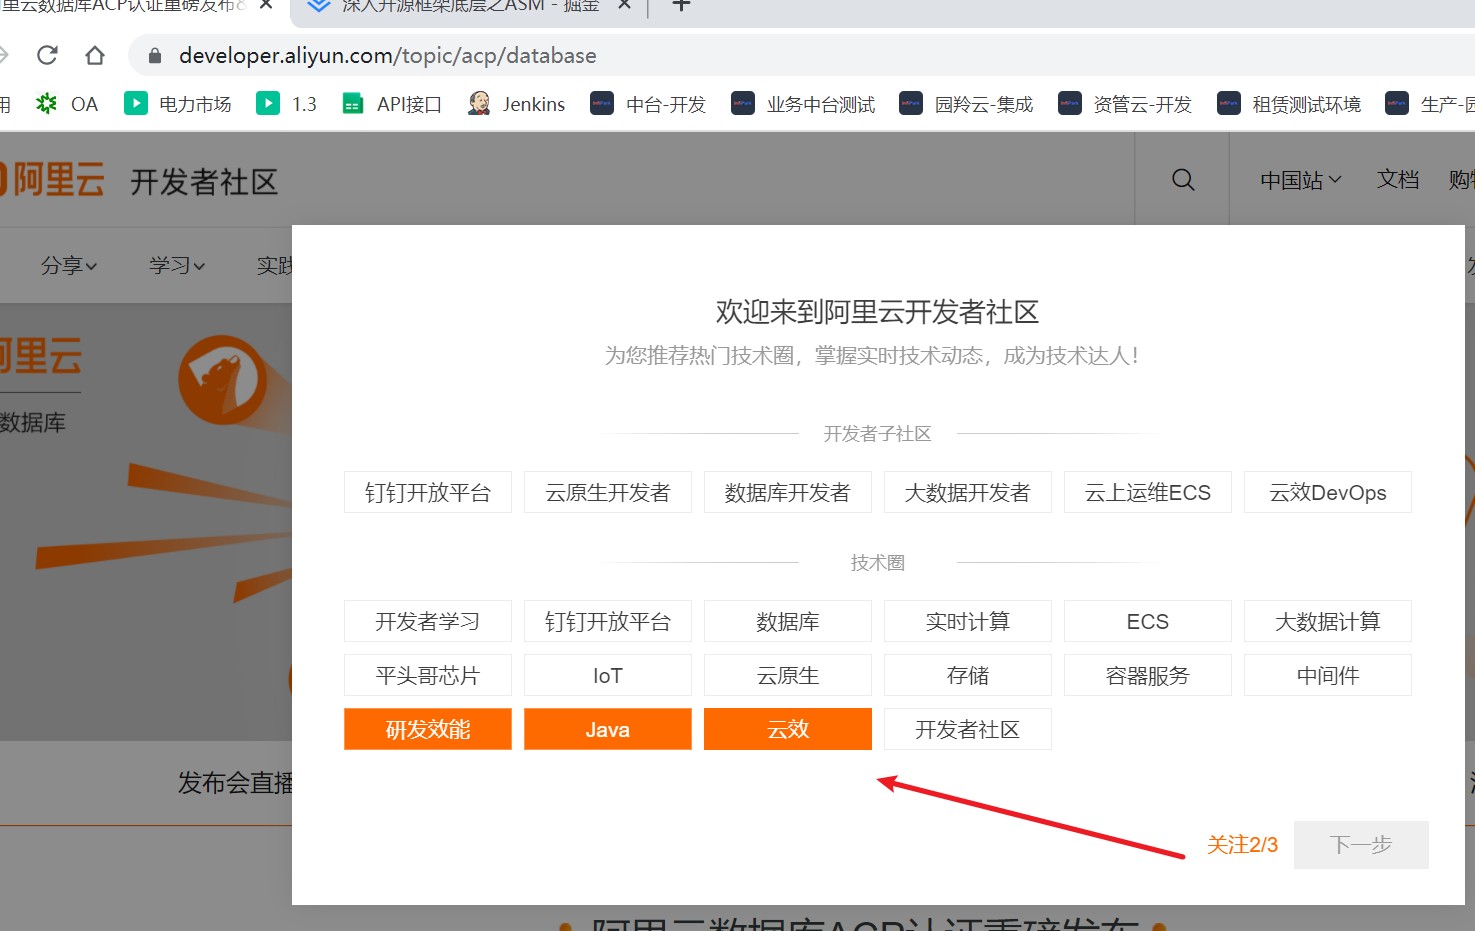Select the 数据库开发者 tag

pyautogui.click(x=788, y=492)
